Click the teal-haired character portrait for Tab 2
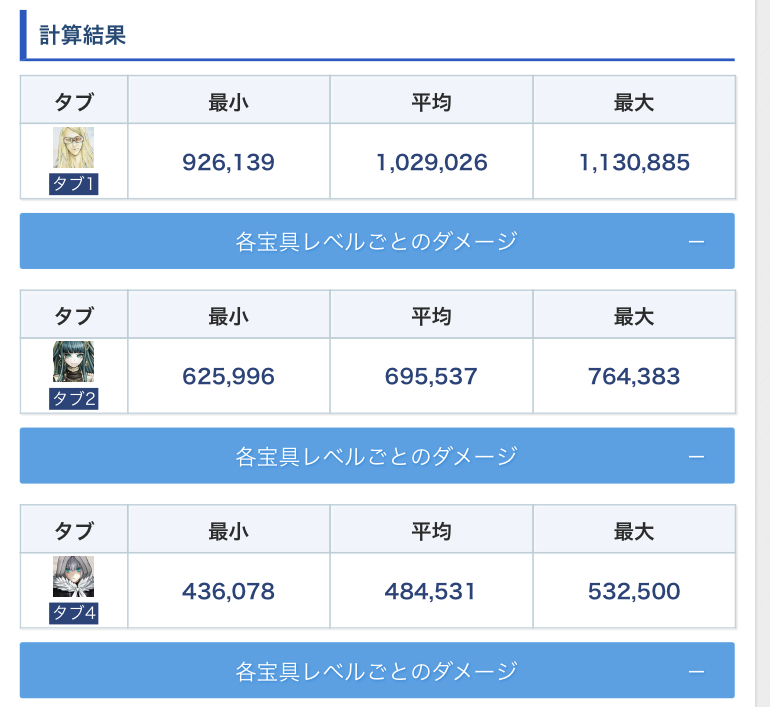 coord(73,362)
